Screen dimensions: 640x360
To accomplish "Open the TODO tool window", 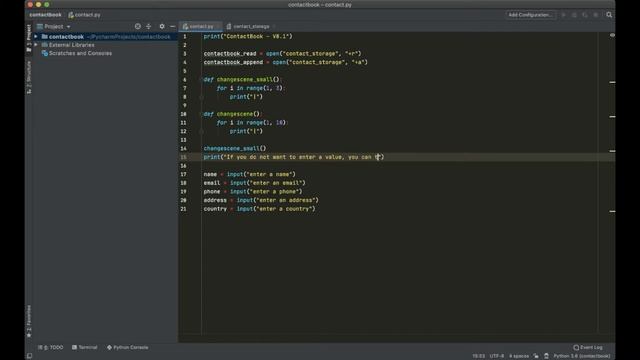I will click(x=51, y=347).
